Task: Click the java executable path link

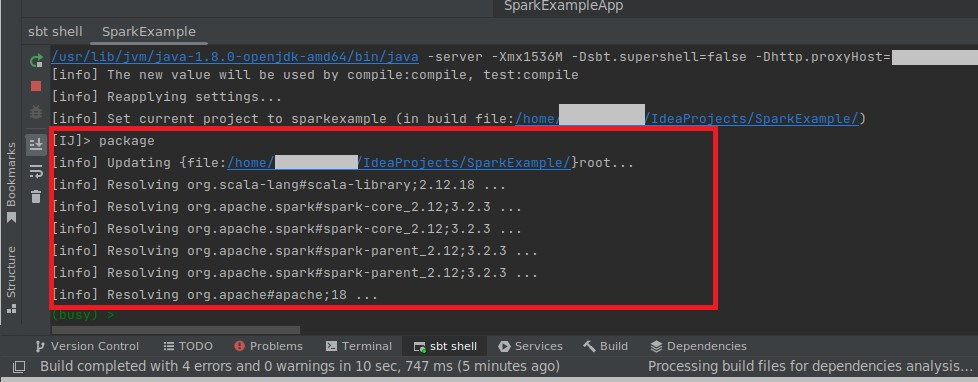Action: (x=235, y=57)
